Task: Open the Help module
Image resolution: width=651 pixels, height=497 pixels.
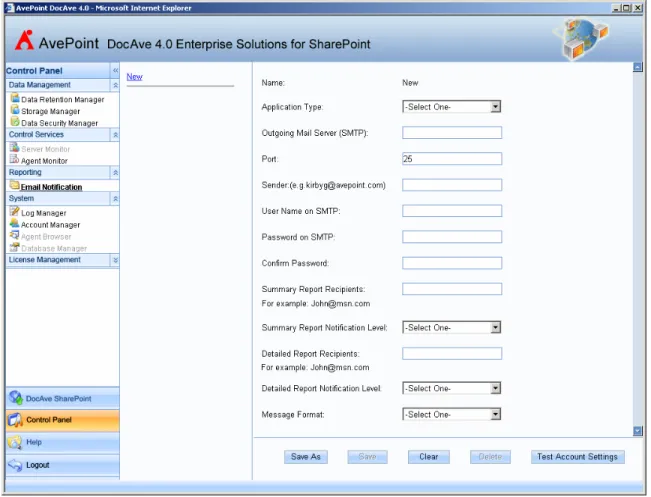Action: point(63,442)
